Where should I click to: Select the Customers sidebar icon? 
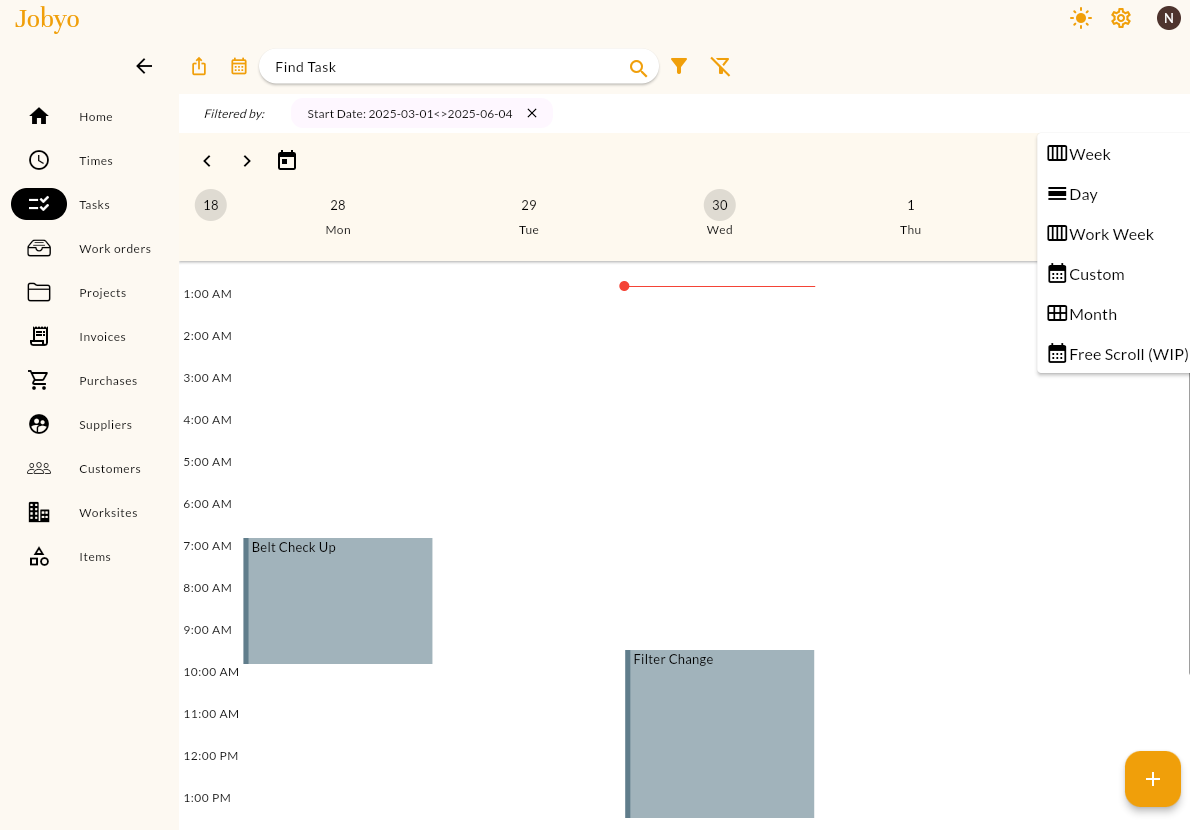coord(38,468)
